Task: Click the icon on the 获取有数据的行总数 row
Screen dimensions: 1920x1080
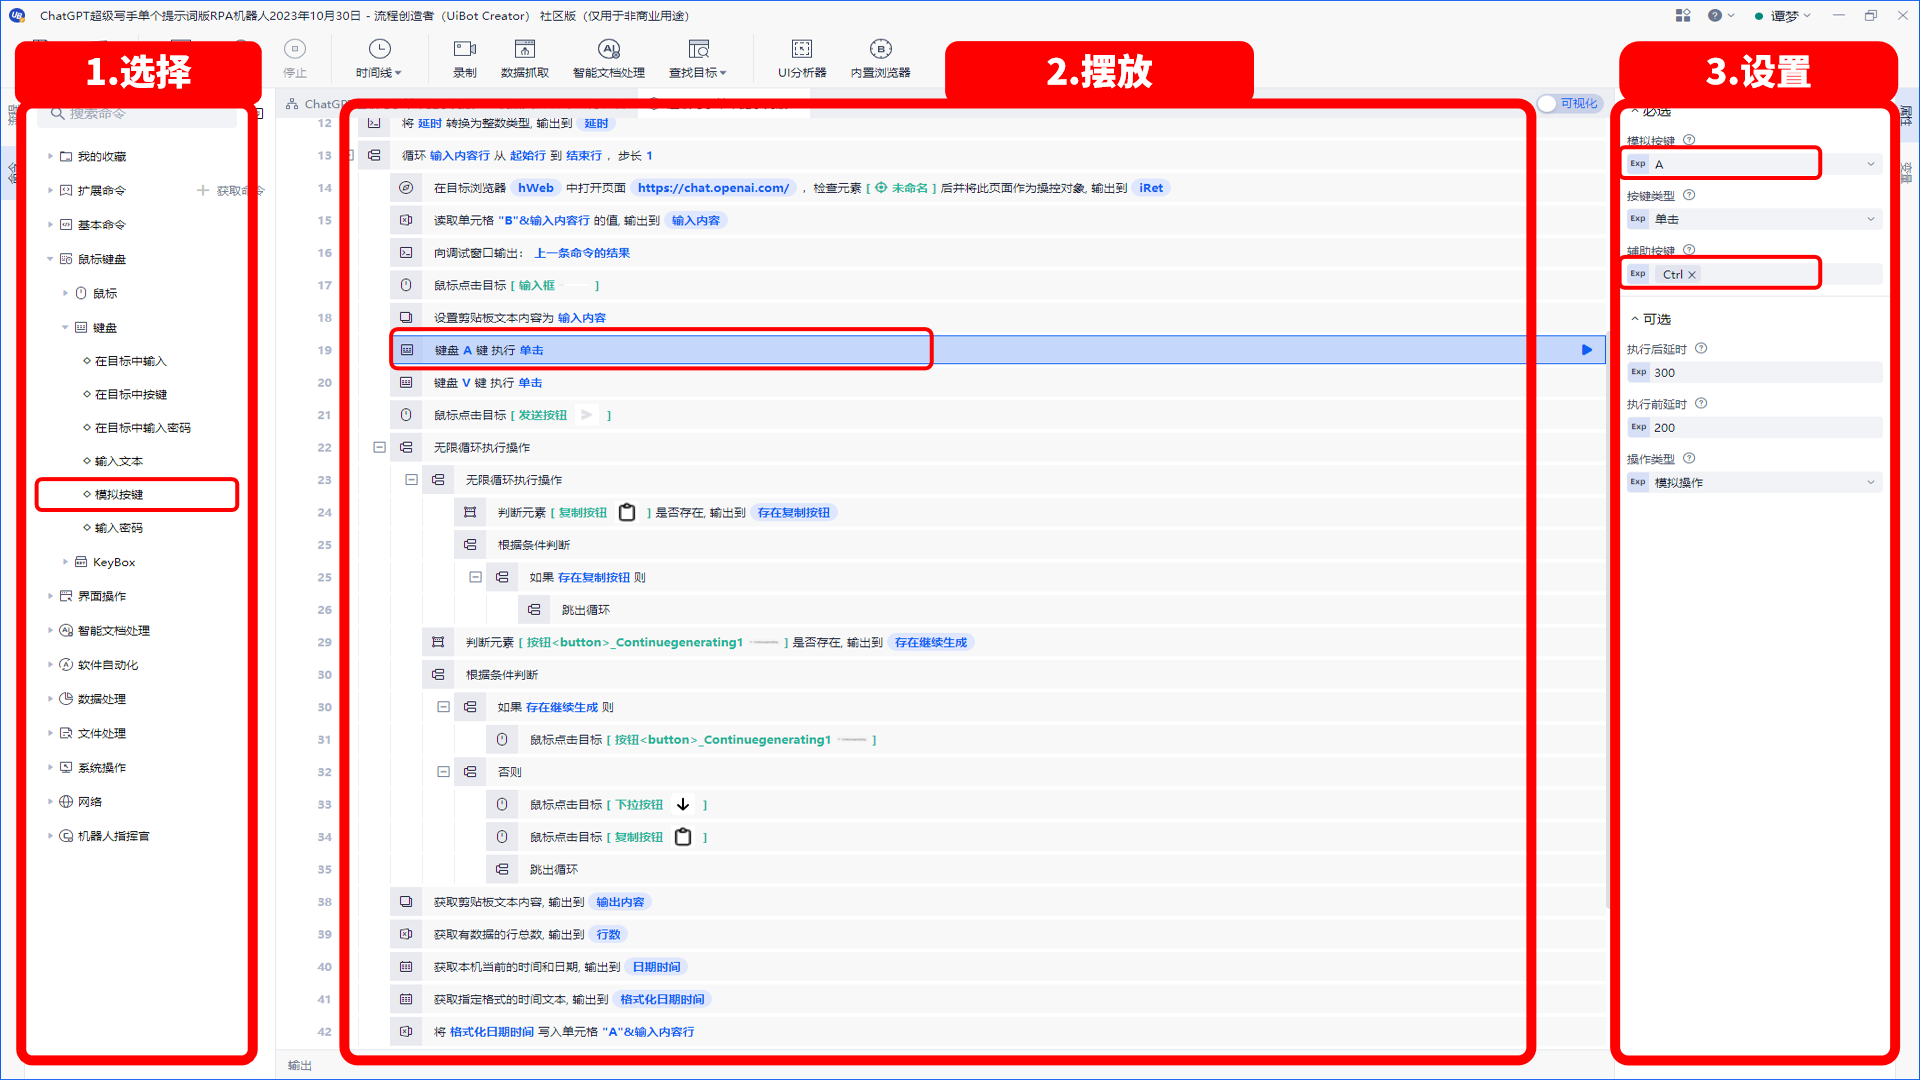Action: (x=406, y=935)
